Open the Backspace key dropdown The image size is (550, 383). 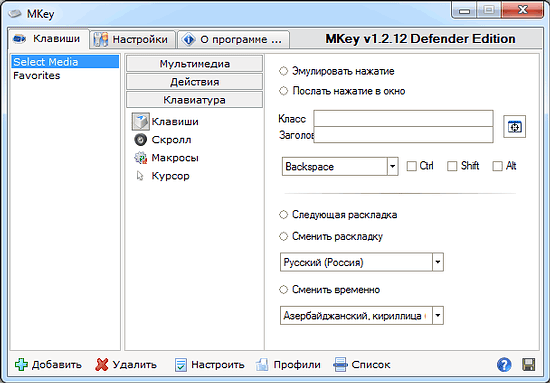tap(393, 166)
